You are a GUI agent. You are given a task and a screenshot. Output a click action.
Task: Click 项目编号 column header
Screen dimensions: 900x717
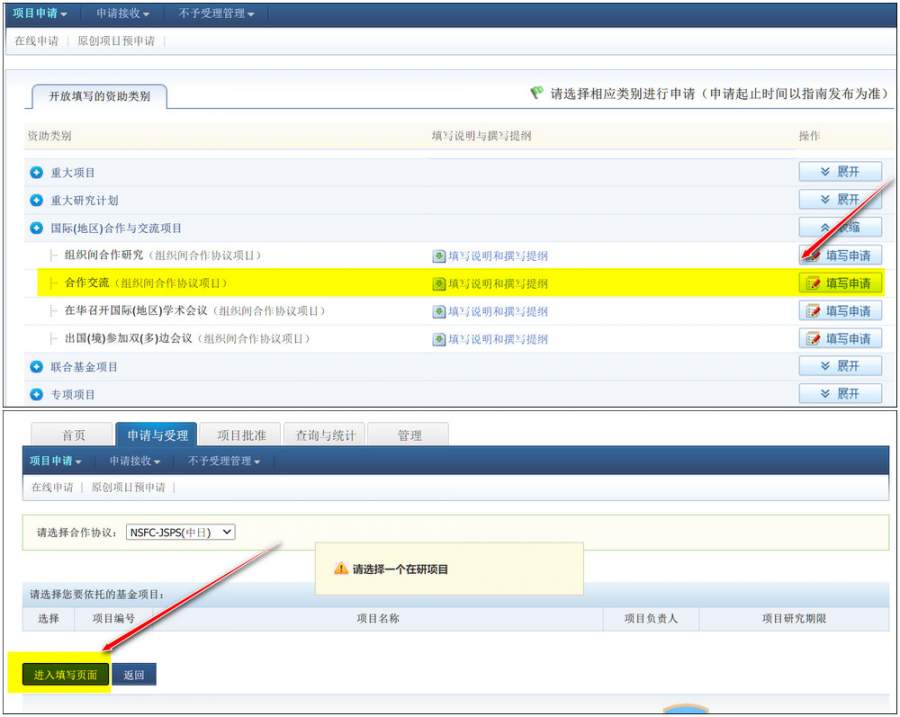[114, 618]
